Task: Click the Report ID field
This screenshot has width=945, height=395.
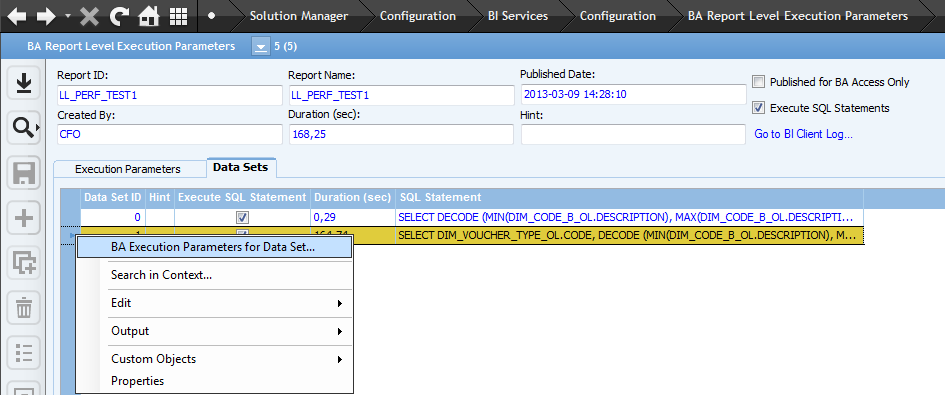Action: click(169, 95)
